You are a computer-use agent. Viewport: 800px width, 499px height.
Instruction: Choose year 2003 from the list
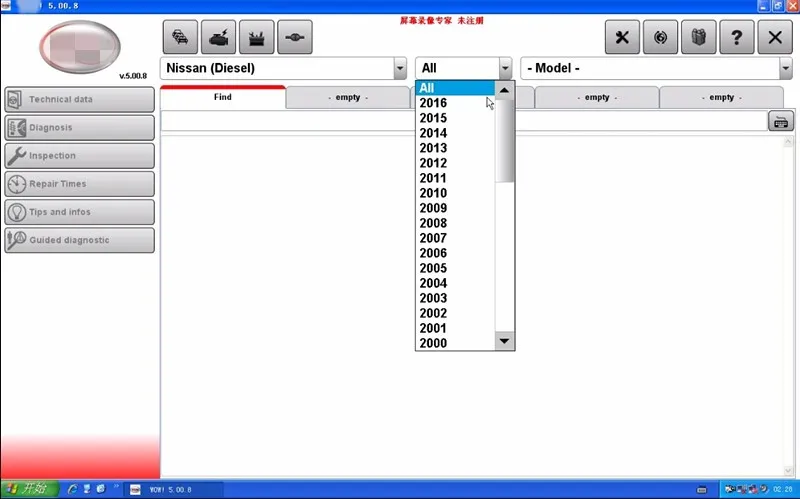pos(455,298)
